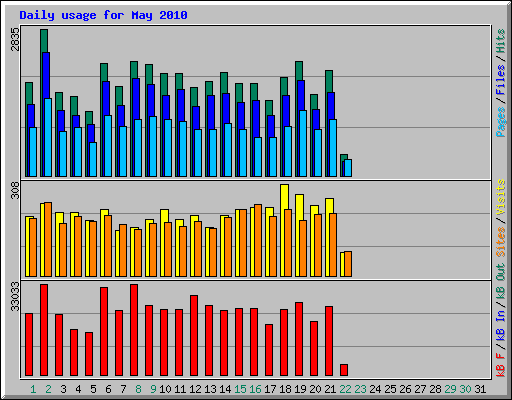Click the blue "kB In" legend label

[501, 325]
